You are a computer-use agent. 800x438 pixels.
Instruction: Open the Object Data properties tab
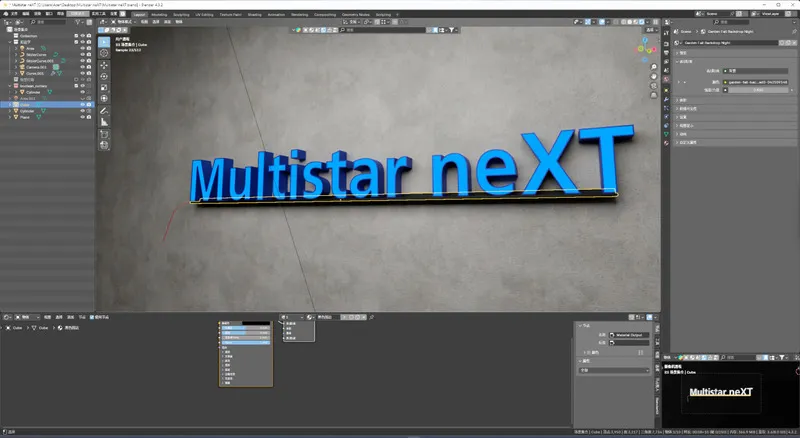pyautogui.click(x=666, y=134)
